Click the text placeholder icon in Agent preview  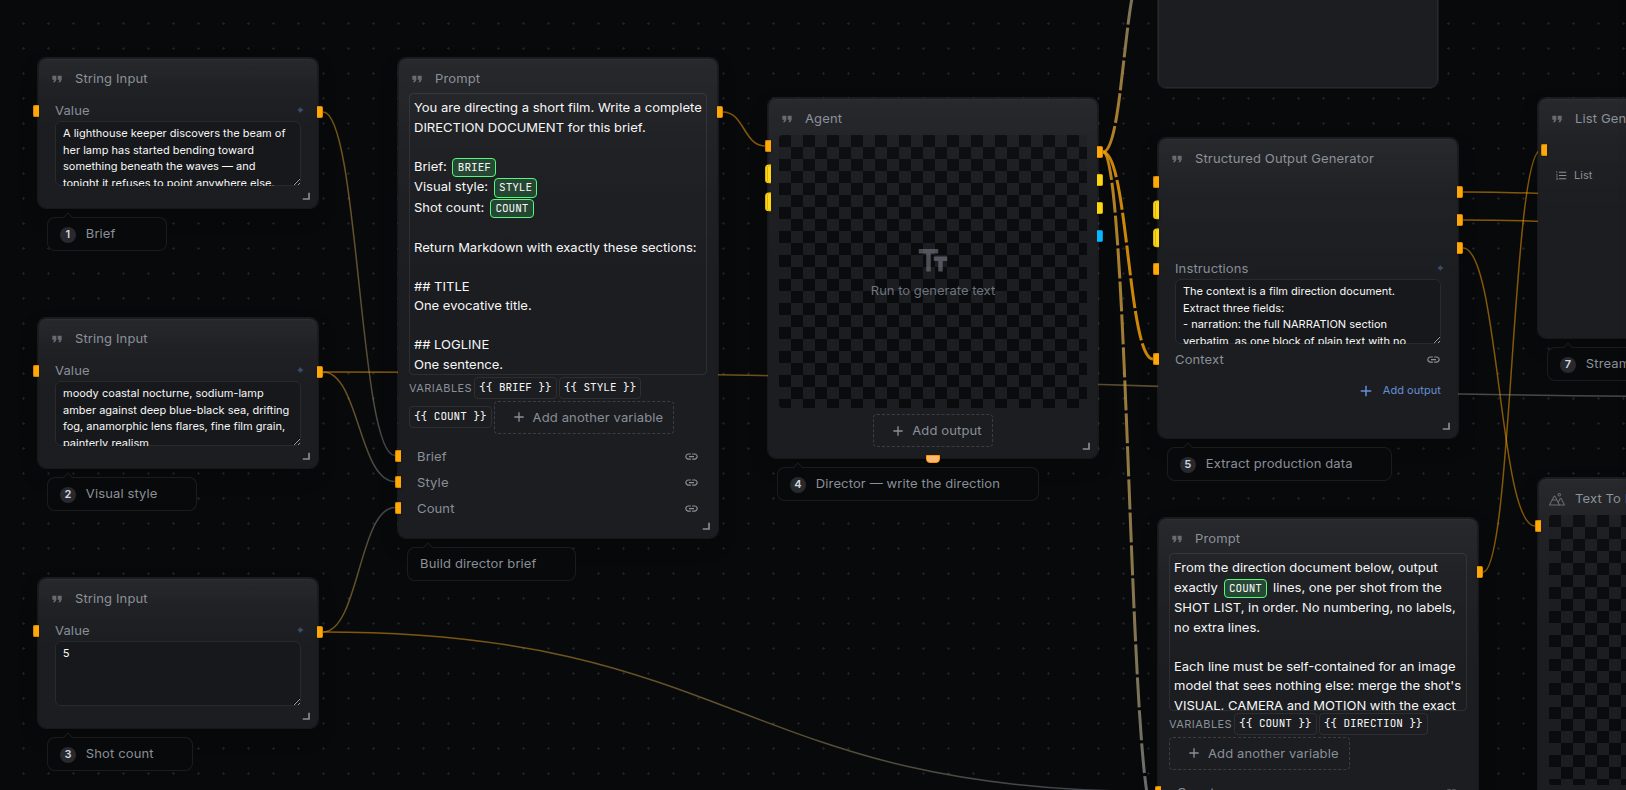932,261
